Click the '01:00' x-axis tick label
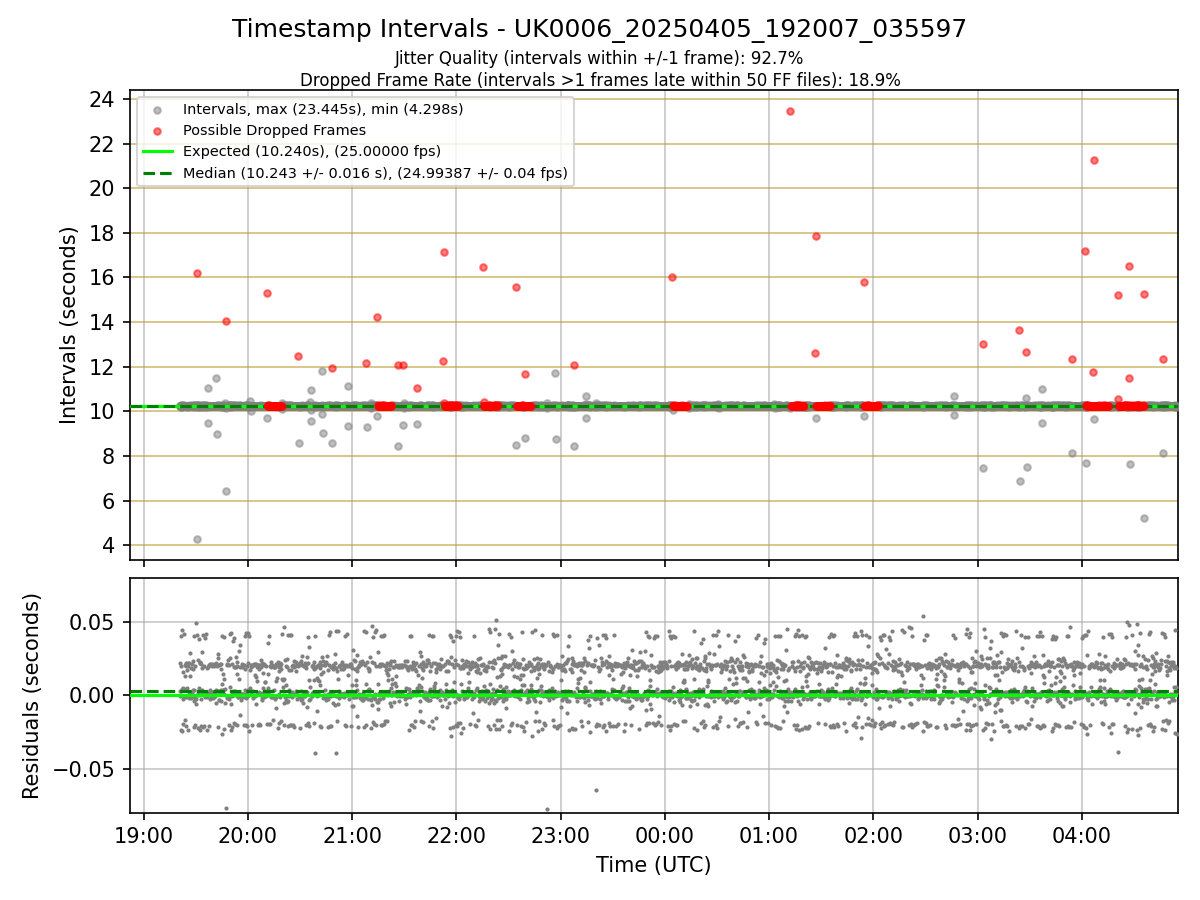The width and height of the screenshot is (1200, 900). pos(769,834)
